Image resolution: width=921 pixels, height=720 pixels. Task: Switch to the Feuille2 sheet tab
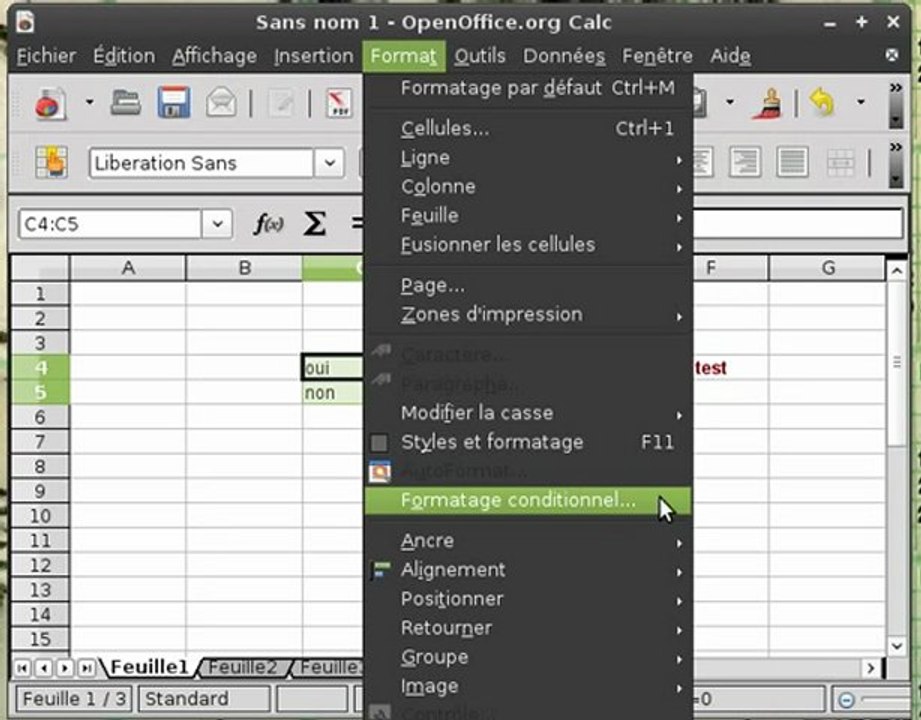point(243,667)
